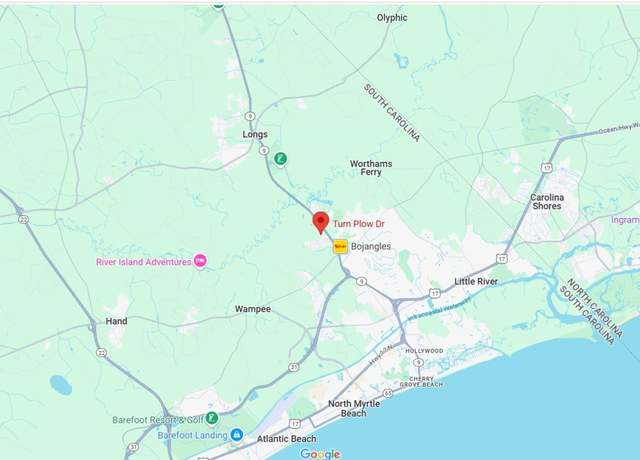Viewport: 640px width, 460px height.
Task: Click the Cherry Grove Beach label
Action: [x=421, y=382]
